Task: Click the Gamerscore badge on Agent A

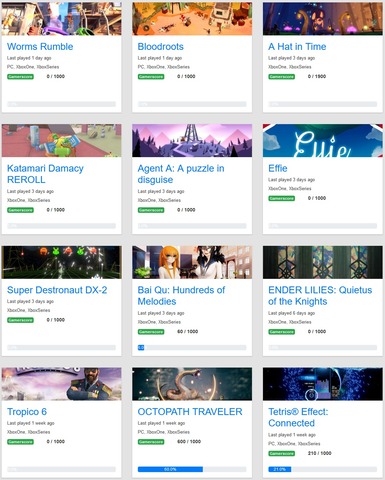Action: click(151, 210)
